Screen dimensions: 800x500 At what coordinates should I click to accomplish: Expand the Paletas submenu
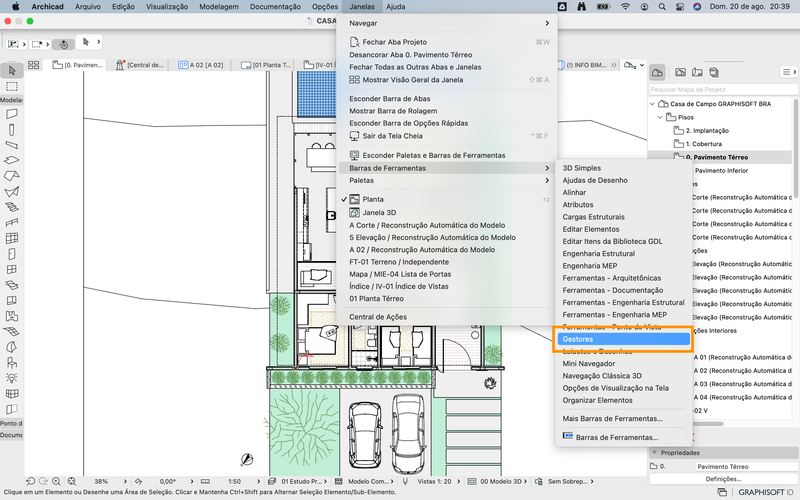[x=446, y=180]
